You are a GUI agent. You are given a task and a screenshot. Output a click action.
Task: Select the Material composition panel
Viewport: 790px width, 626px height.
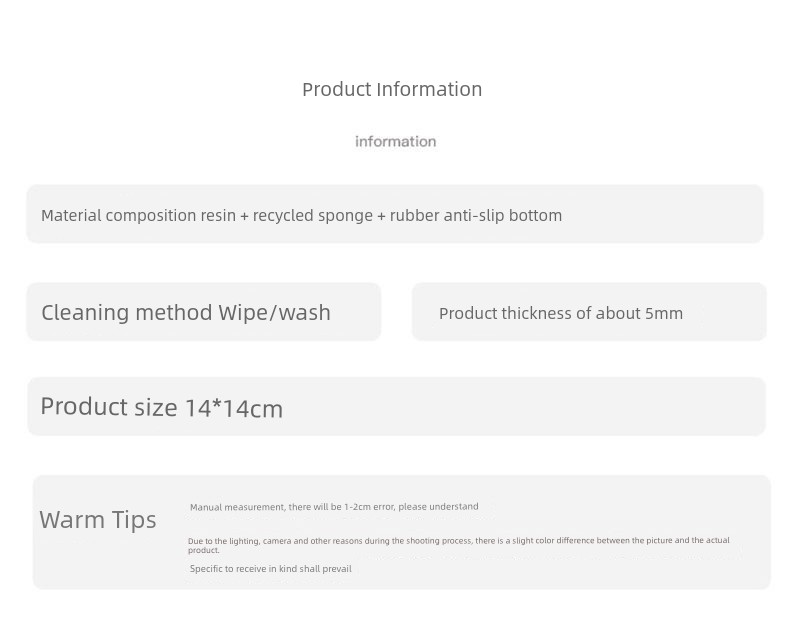point(395,214)
